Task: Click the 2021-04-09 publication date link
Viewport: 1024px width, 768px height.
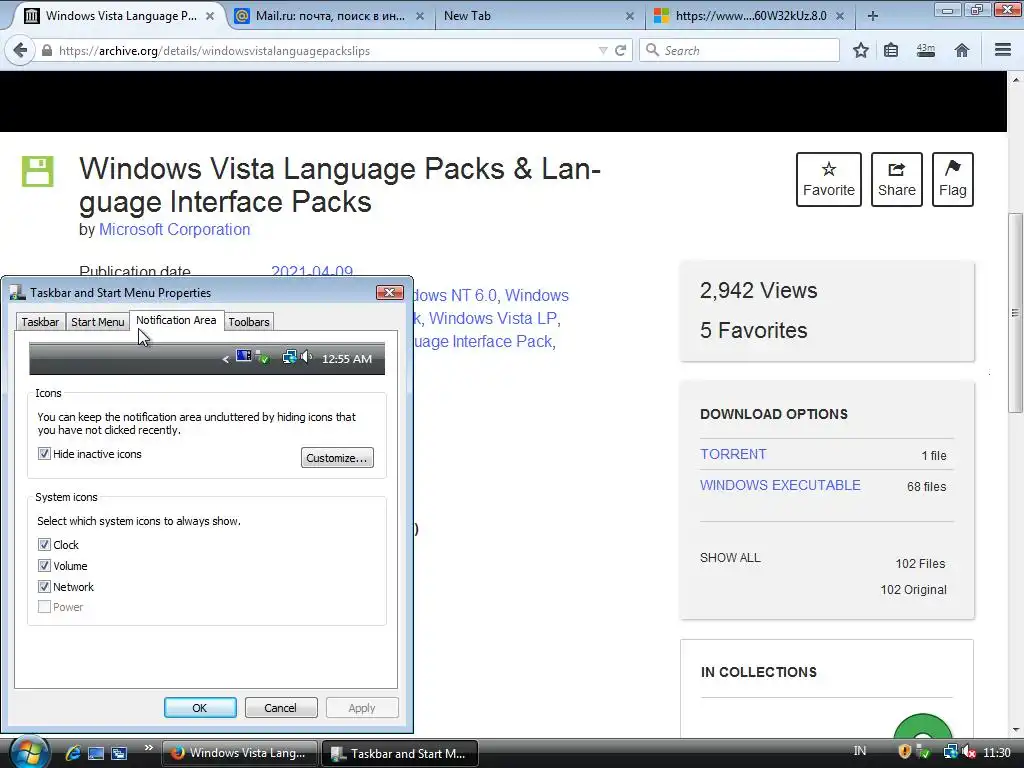Action: pyautogui.click(x=312, y=271)
